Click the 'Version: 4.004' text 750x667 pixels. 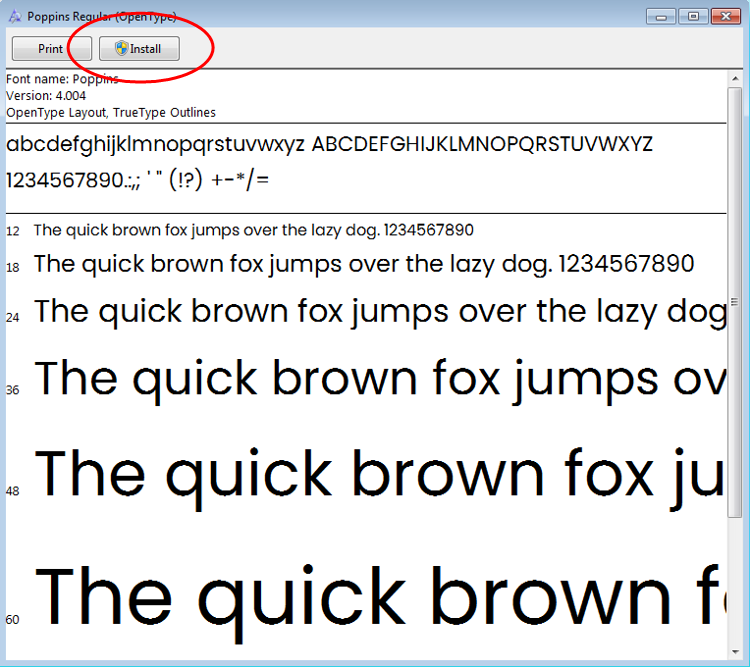point(46,96)
